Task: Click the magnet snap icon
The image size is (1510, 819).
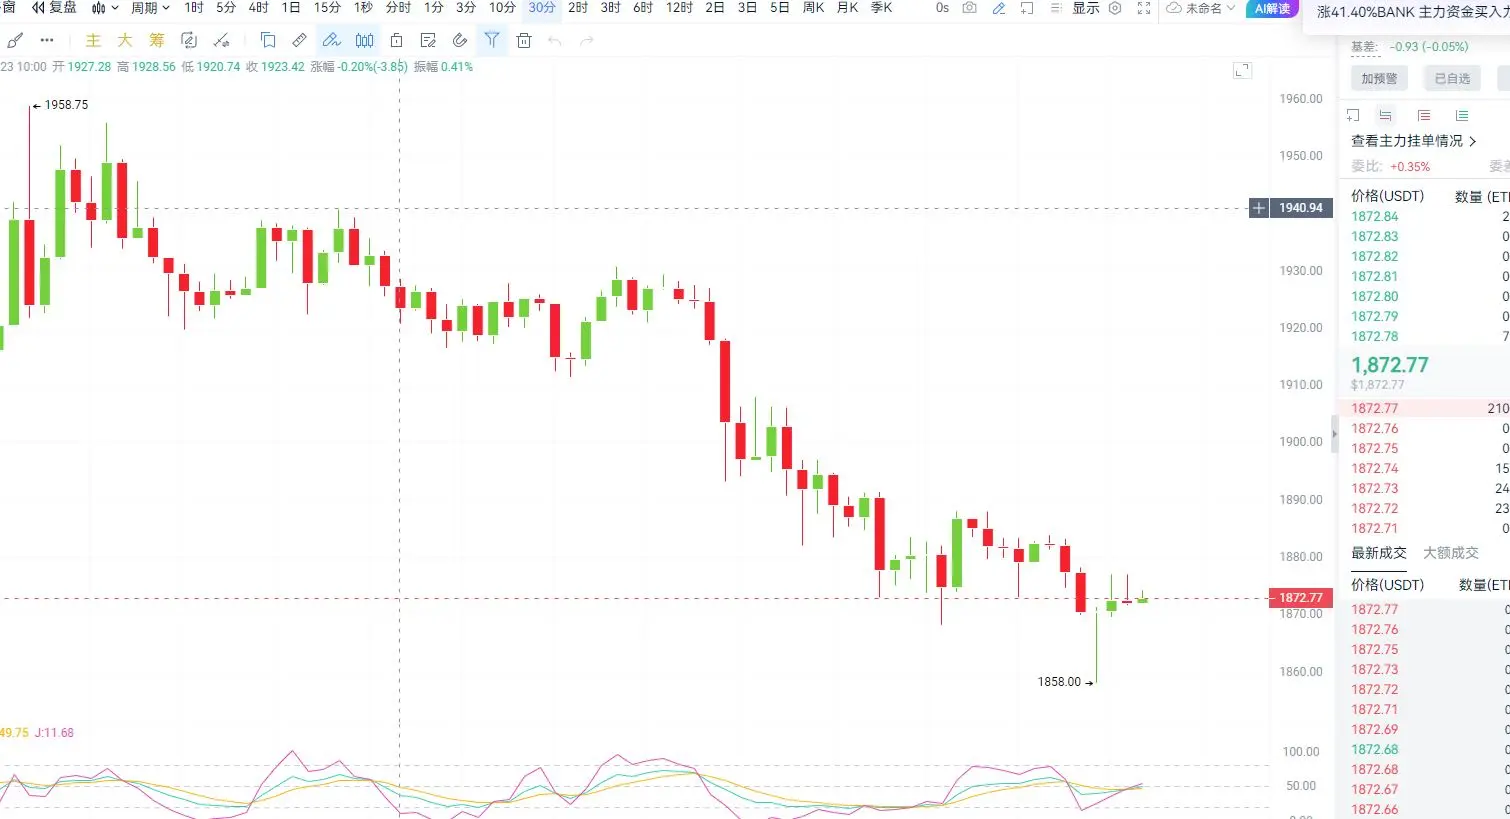Action: pos(460,41)
